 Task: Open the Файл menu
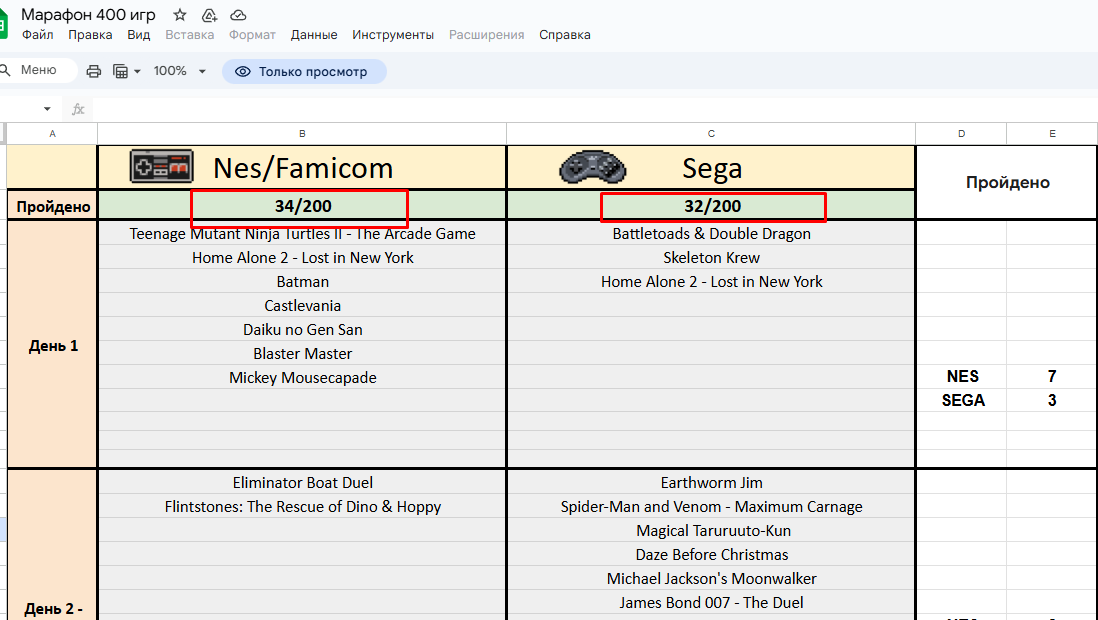click(38, 35)
